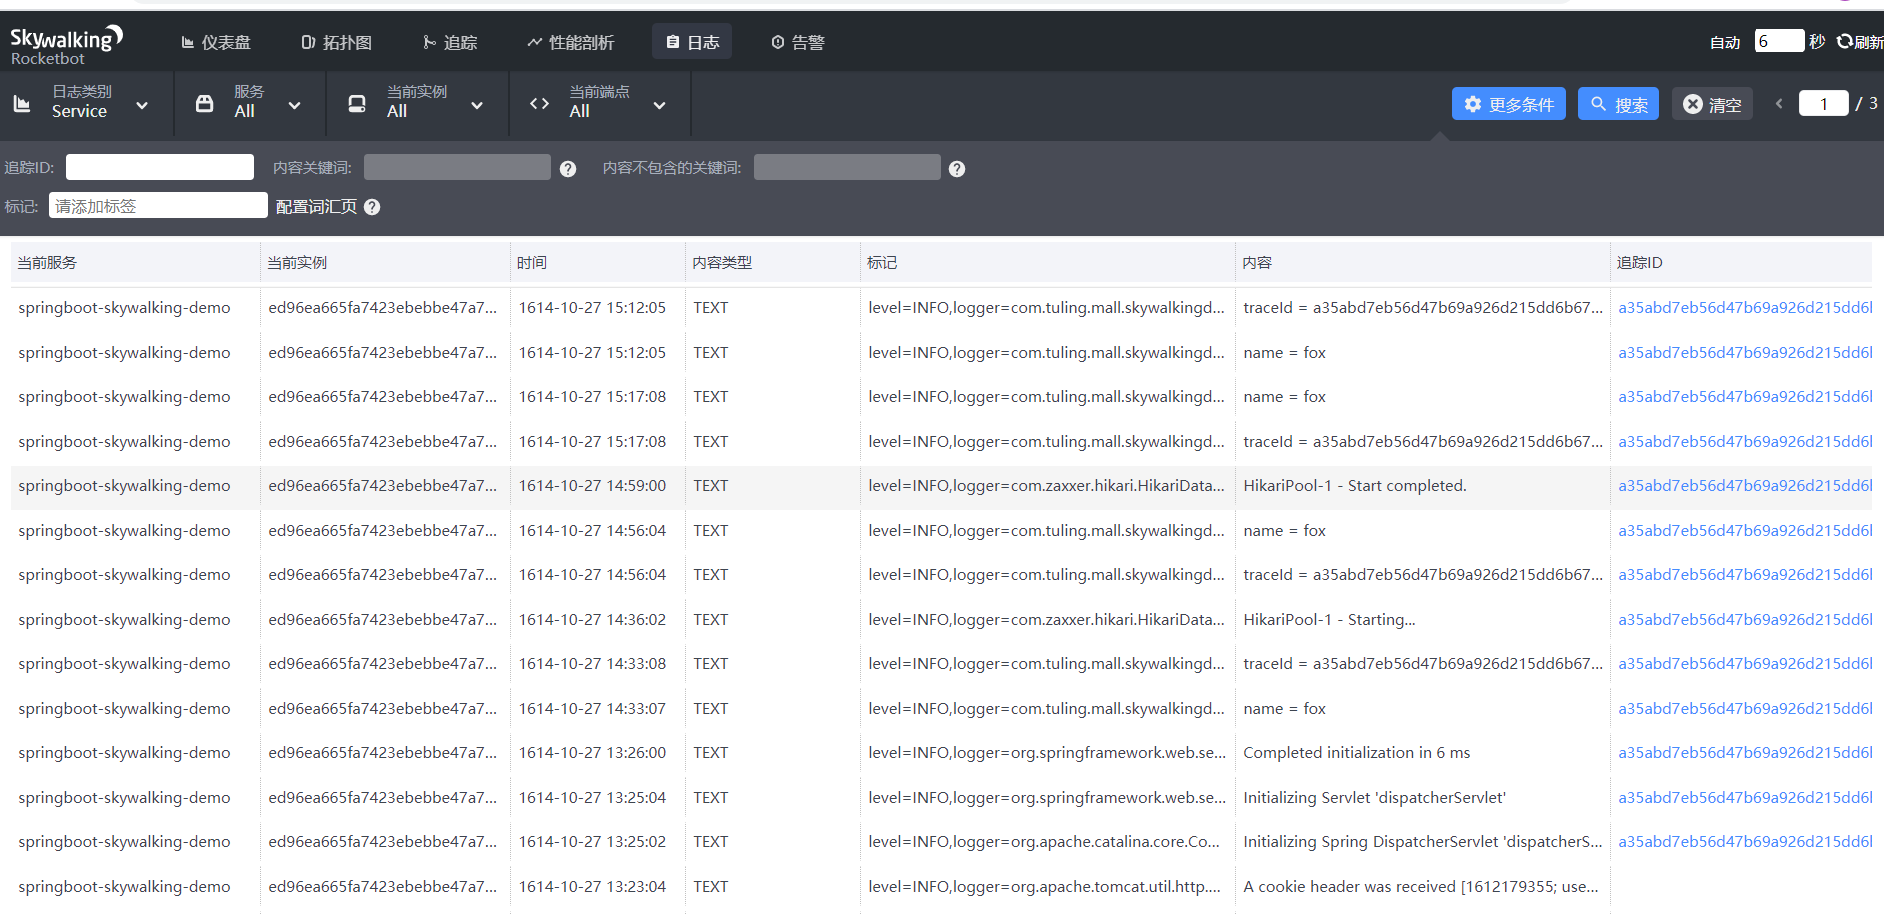1884x915 pixels.
Task: Switch to the 仪表盘 dashboard tab
Action: click(x=216, y=42)
